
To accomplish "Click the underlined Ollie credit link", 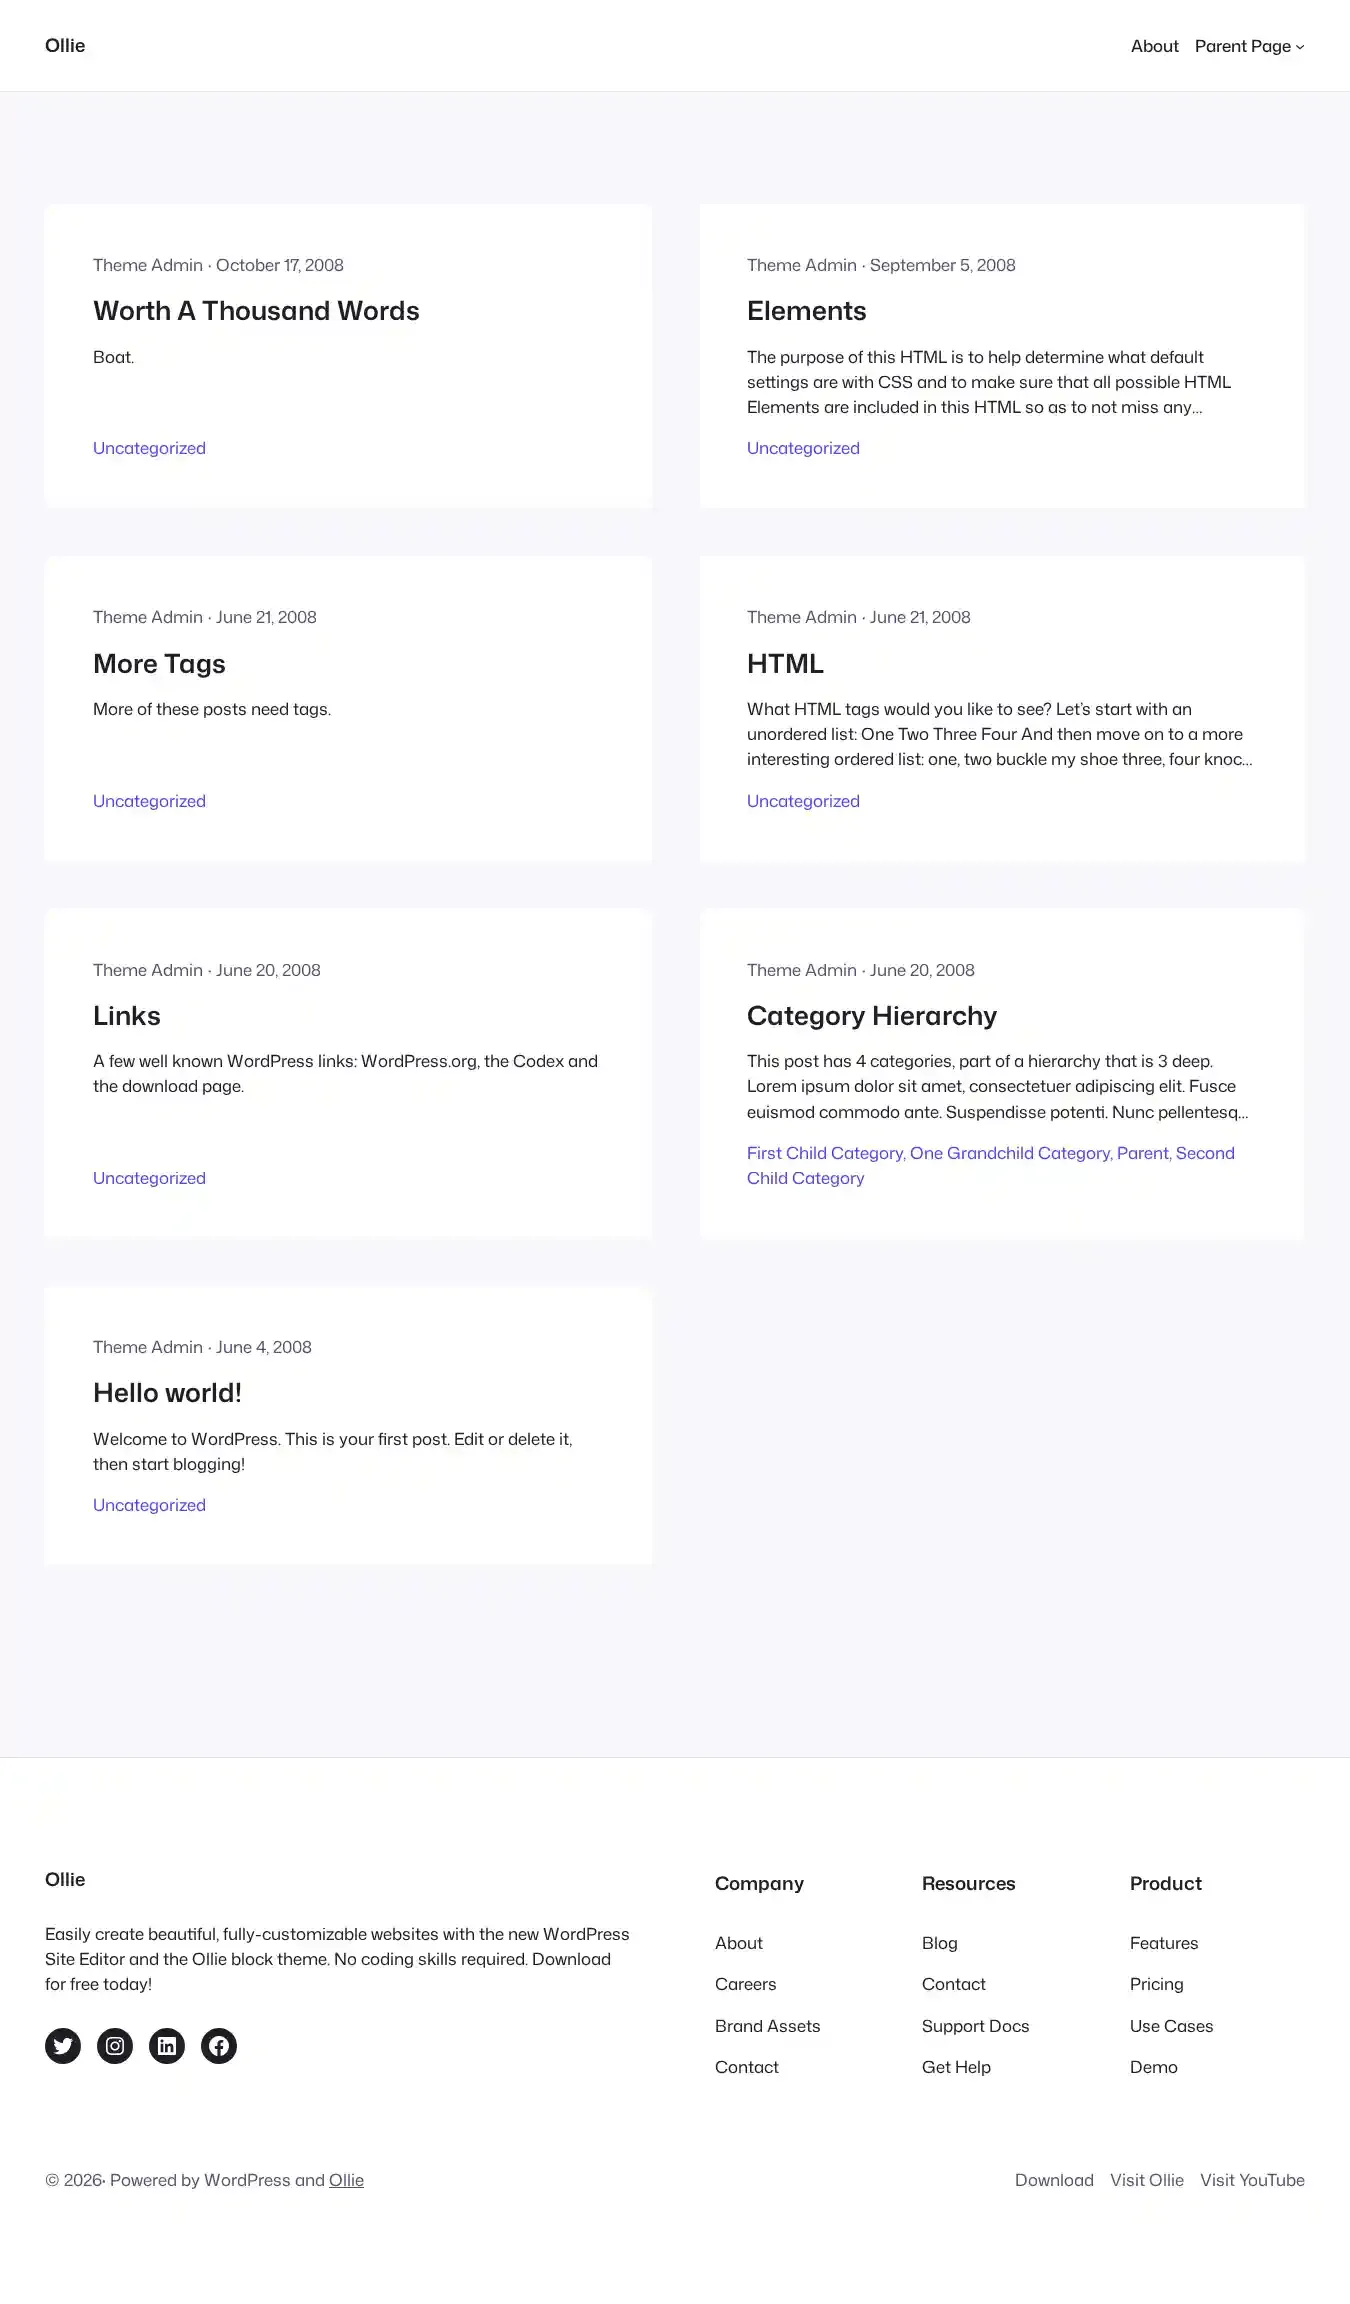I will pyautogui.click(x=346, y=2180).
